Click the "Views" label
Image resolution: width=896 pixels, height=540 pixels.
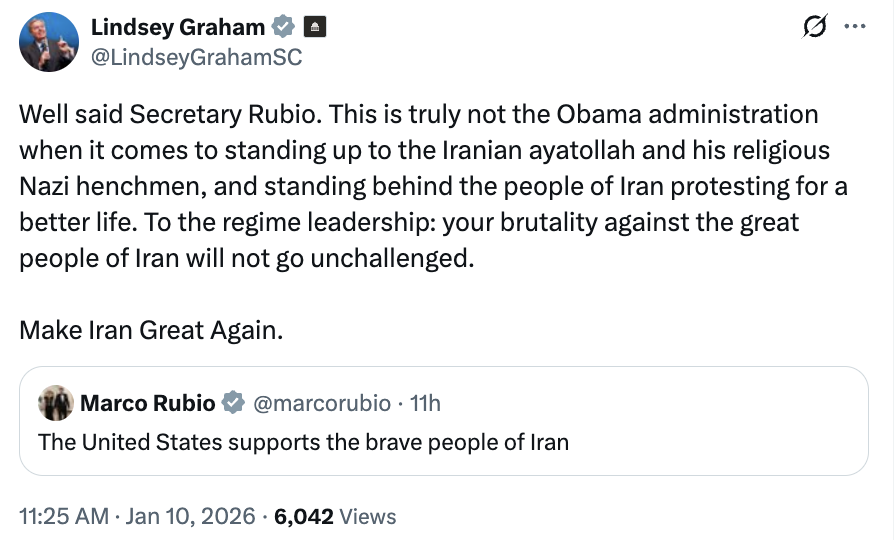pyautogui.click(x=368, y=517)
